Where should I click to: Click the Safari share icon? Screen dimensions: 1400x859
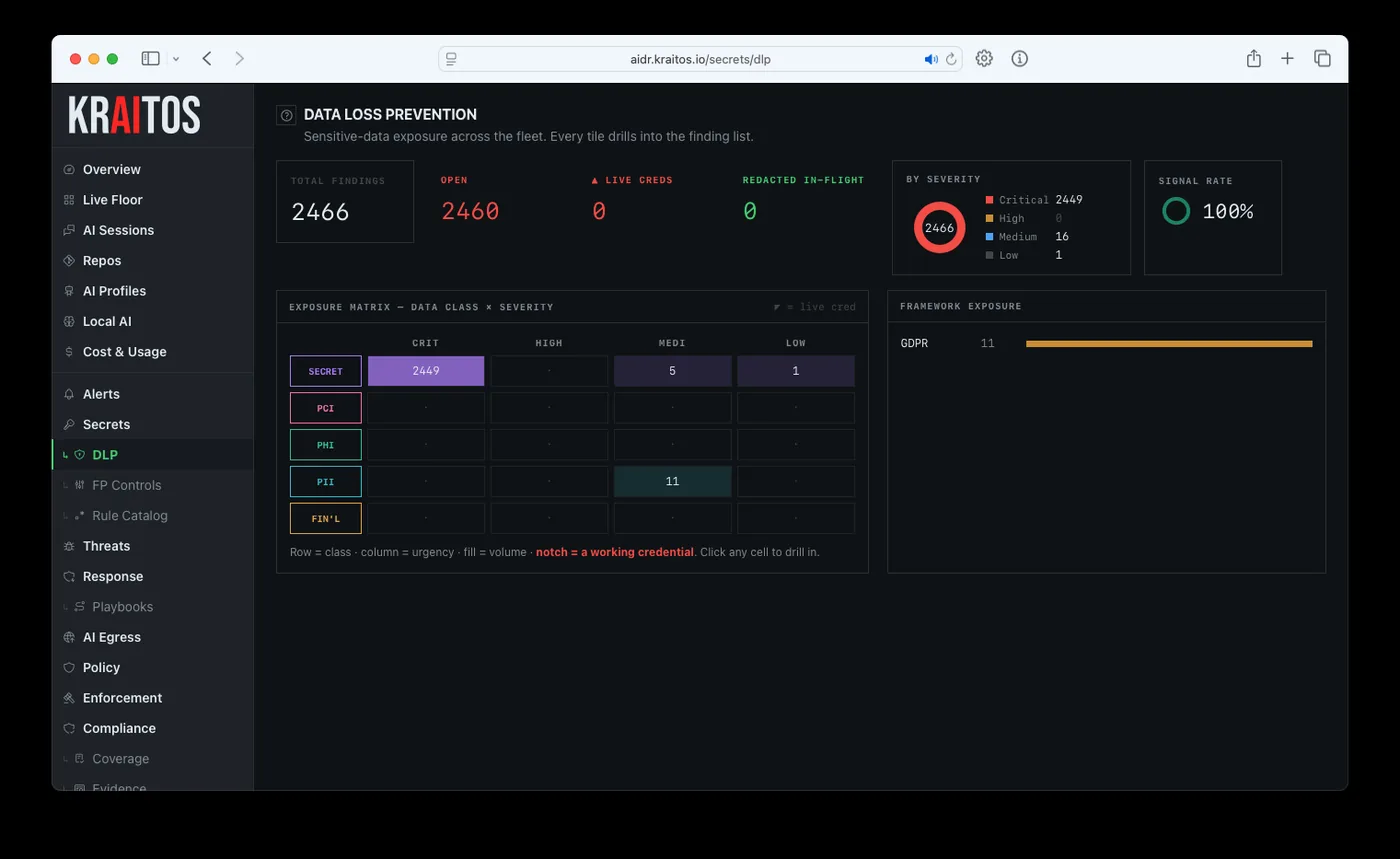[x=1254, y=59]
